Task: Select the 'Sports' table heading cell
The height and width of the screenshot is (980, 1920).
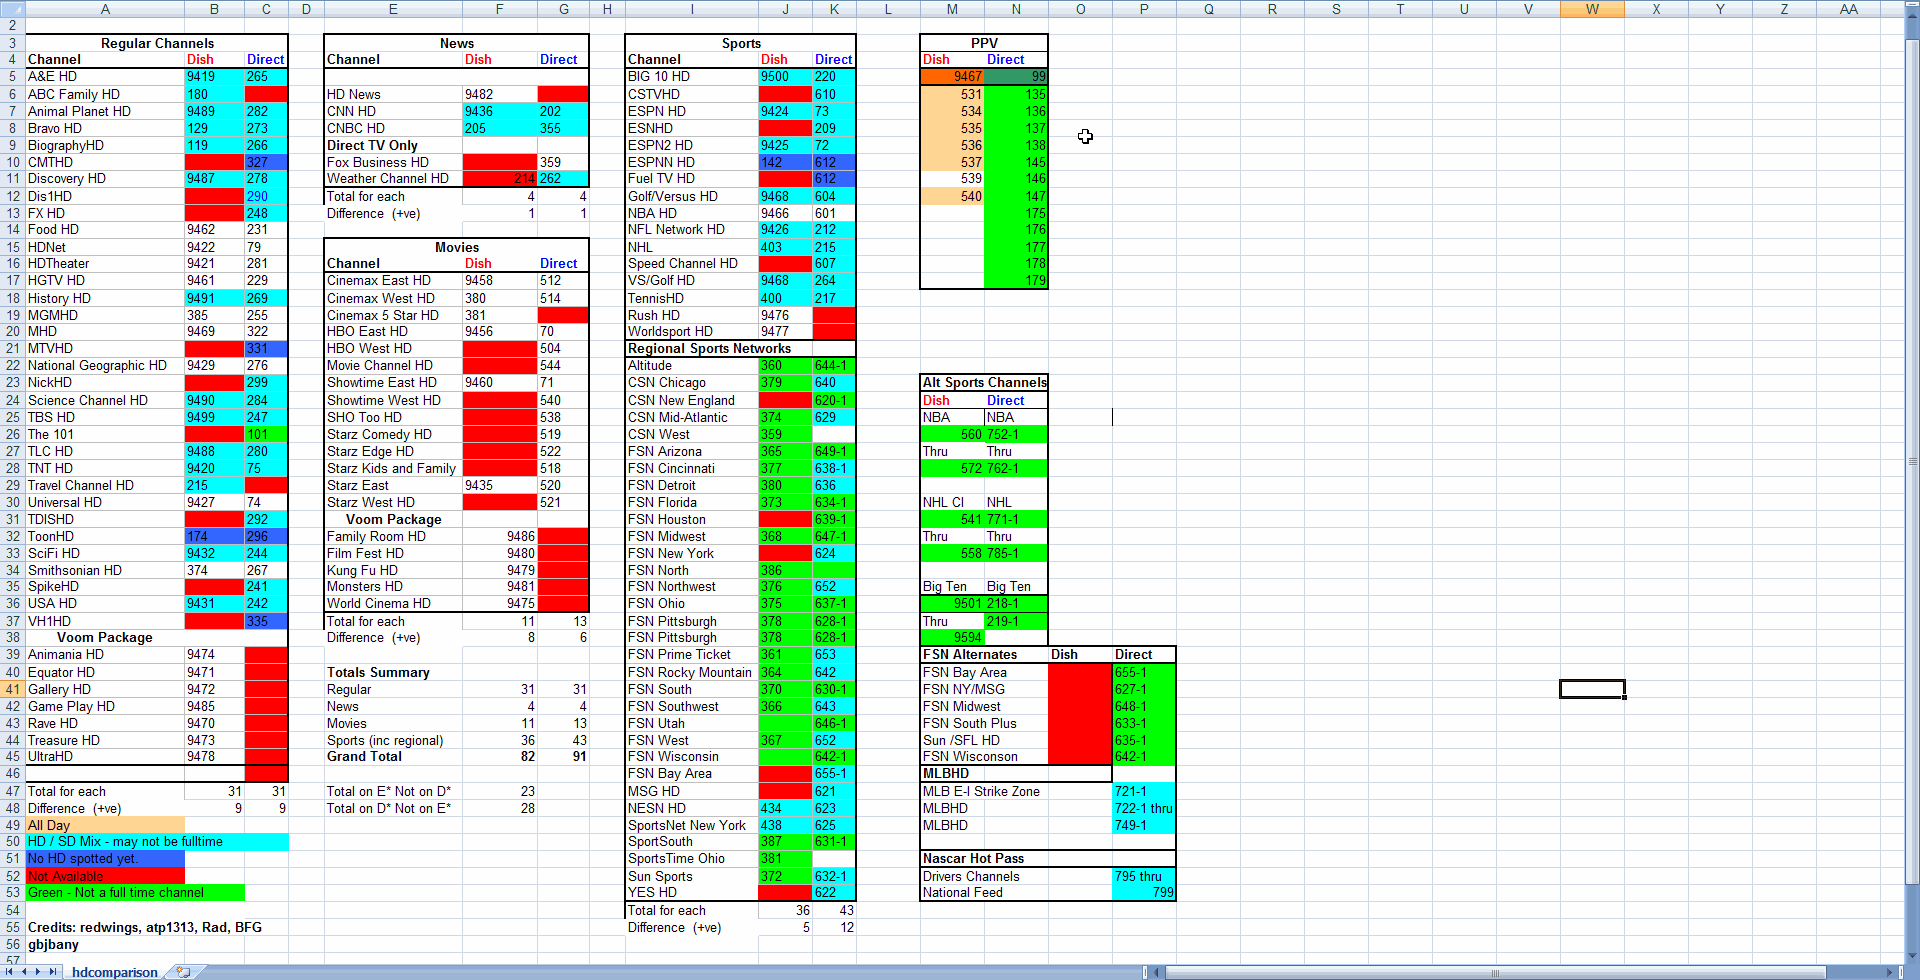Action: coord(741,43)
